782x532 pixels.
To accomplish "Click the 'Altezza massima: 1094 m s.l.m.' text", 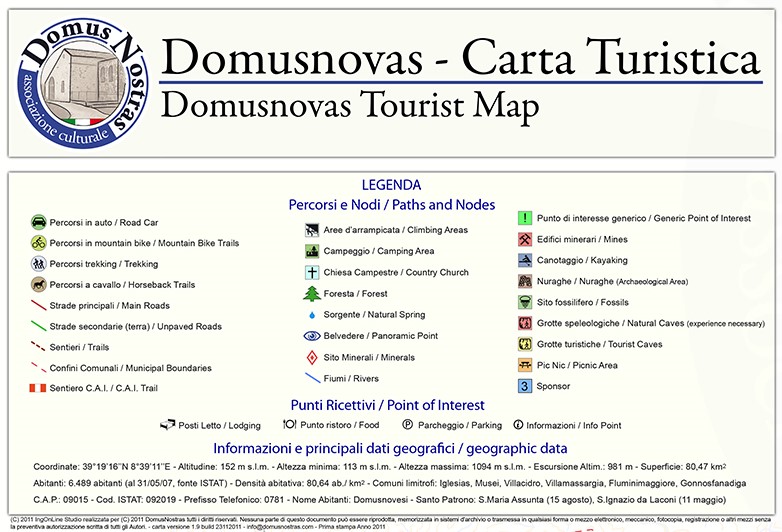I will click(462, 467).
